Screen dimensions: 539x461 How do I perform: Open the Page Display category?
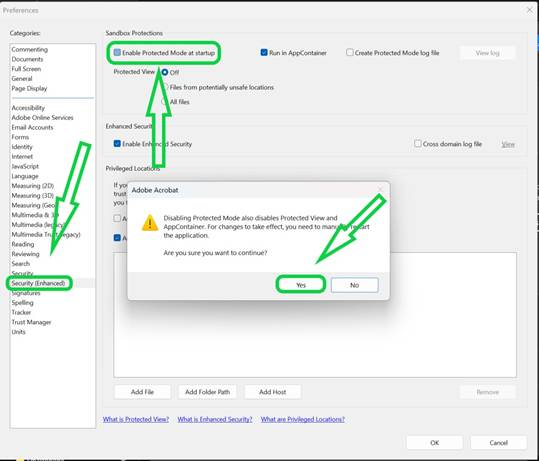click(29, 88)
